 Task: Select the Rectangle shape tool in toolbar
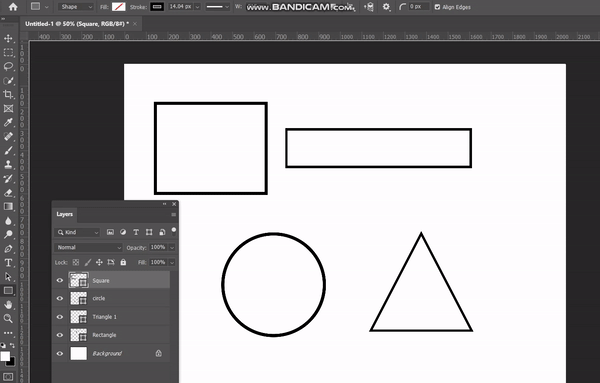click(x=8, y=290)
